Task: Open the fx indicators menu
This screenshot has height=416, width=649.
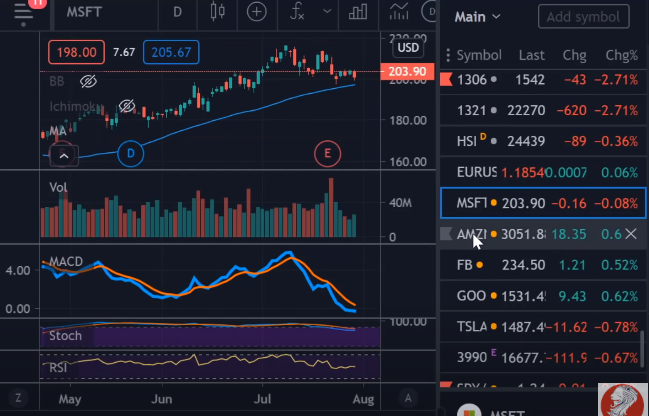Action: click(x=297, y=12)
